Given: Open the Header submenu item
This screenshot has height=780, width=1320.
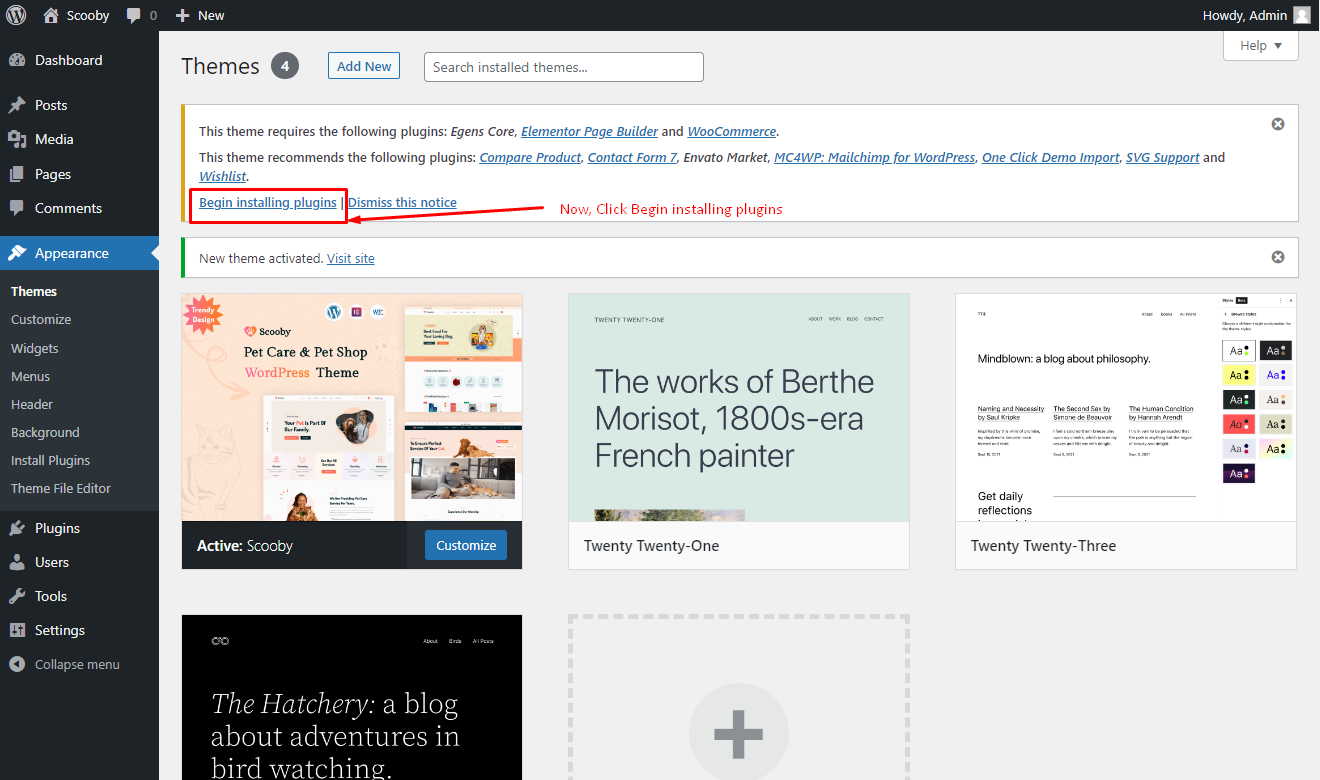Looking at the screenshot, I should point(32,404).
